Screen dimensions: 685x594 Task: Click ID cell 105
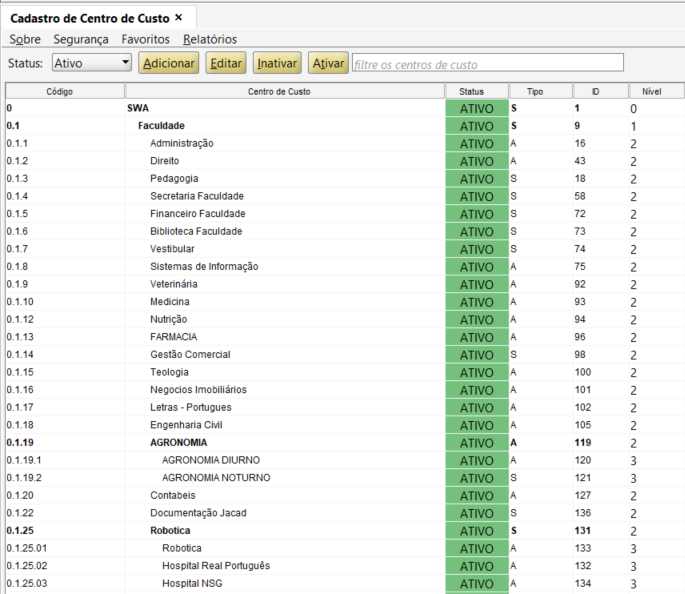coord(601,425)
